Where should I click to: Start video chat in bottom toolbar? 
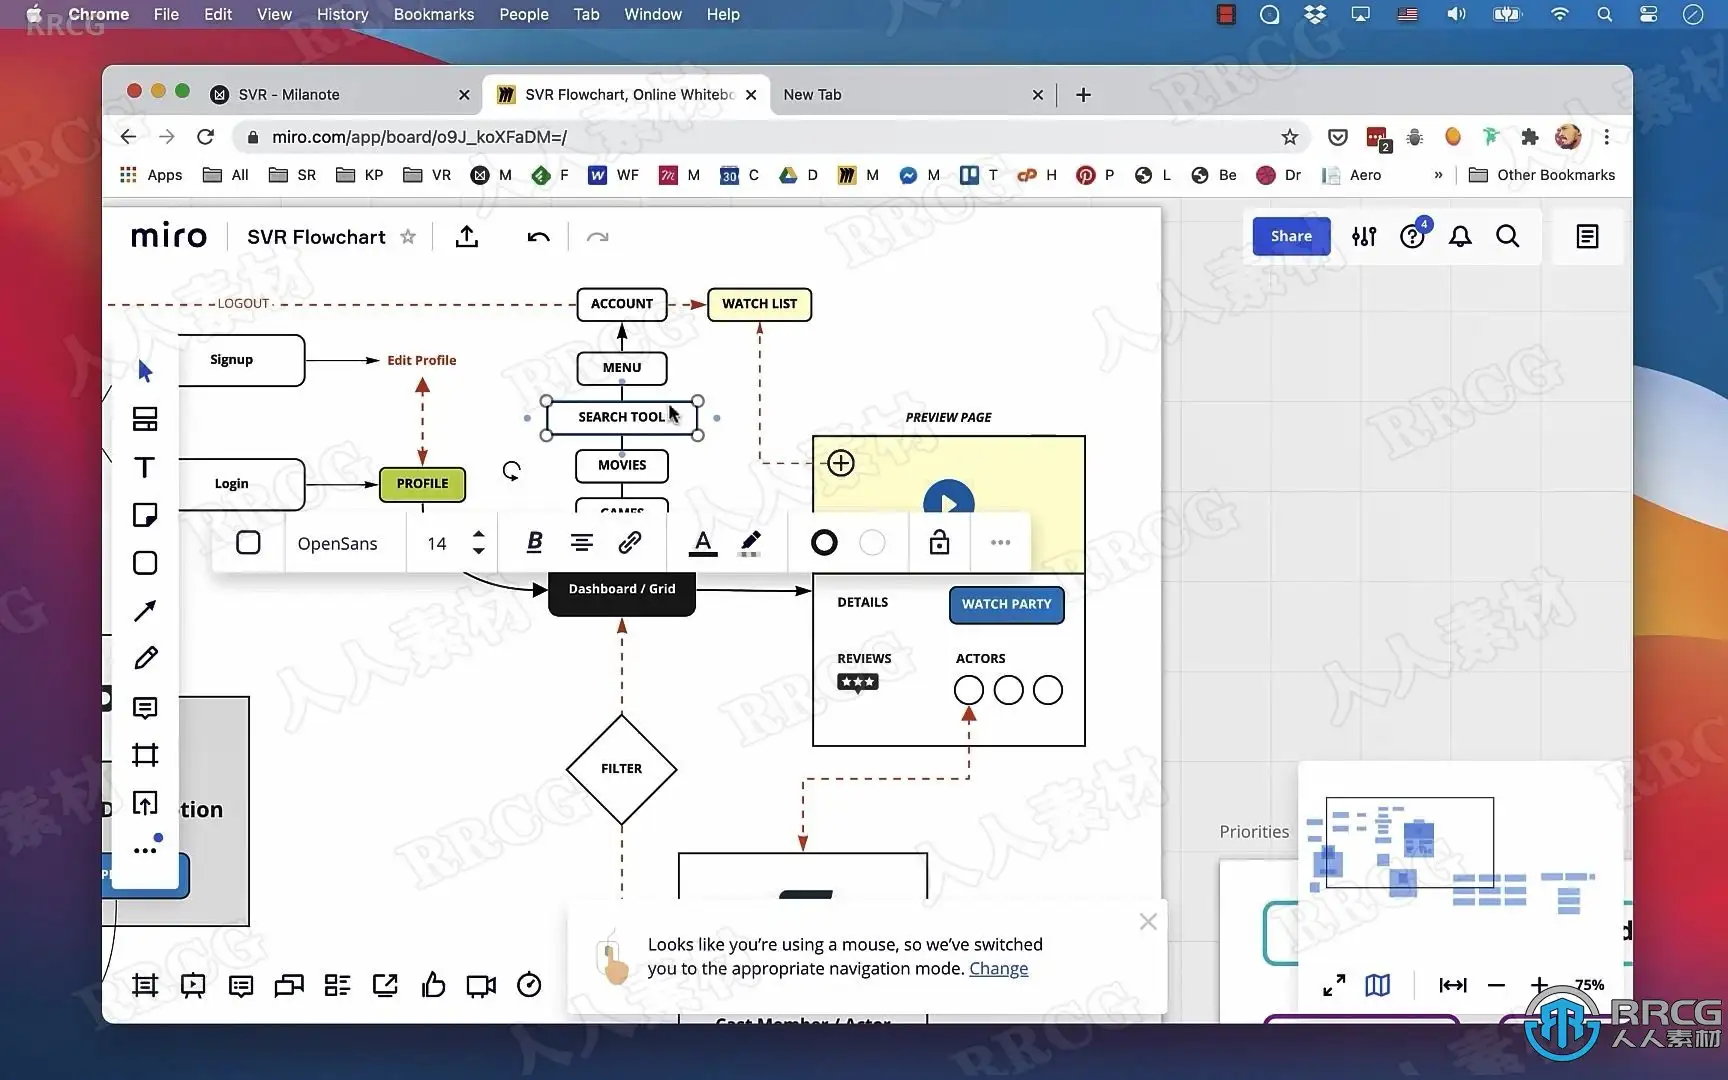tap(481, 985)
